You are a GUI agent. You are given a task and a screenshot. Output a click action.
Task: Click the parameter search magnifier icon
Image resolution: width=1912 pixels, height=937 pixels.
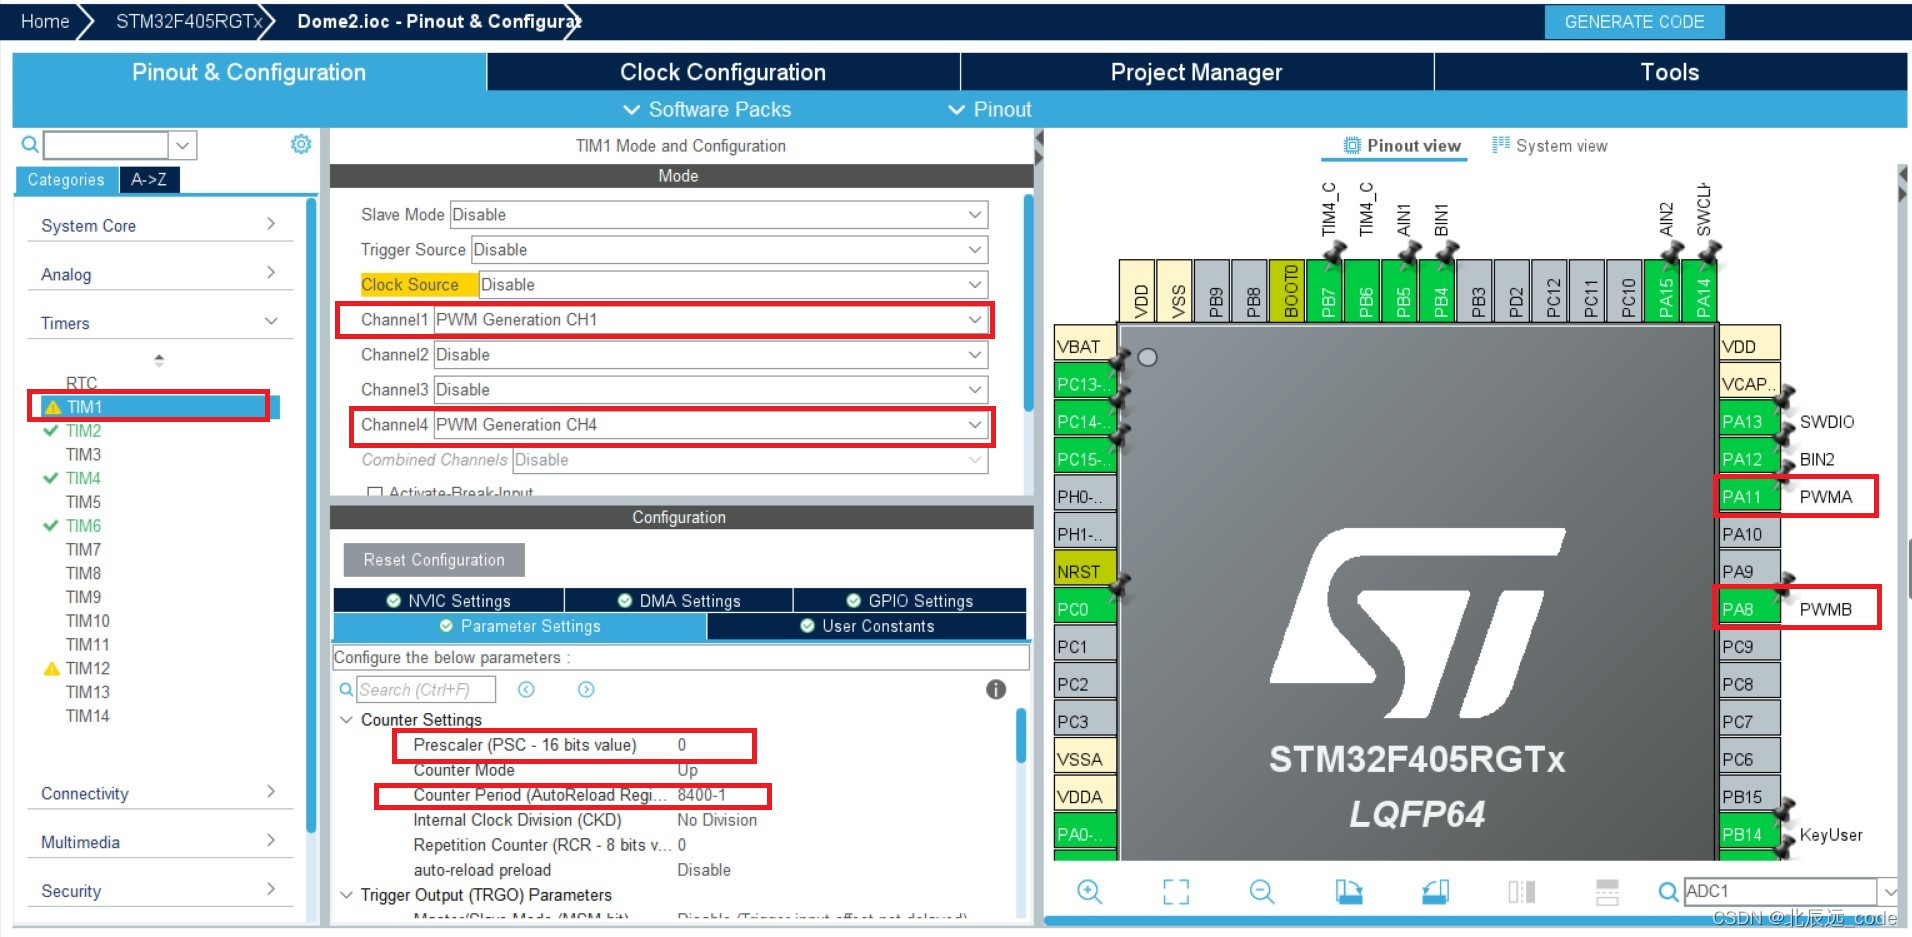(346, 689)
